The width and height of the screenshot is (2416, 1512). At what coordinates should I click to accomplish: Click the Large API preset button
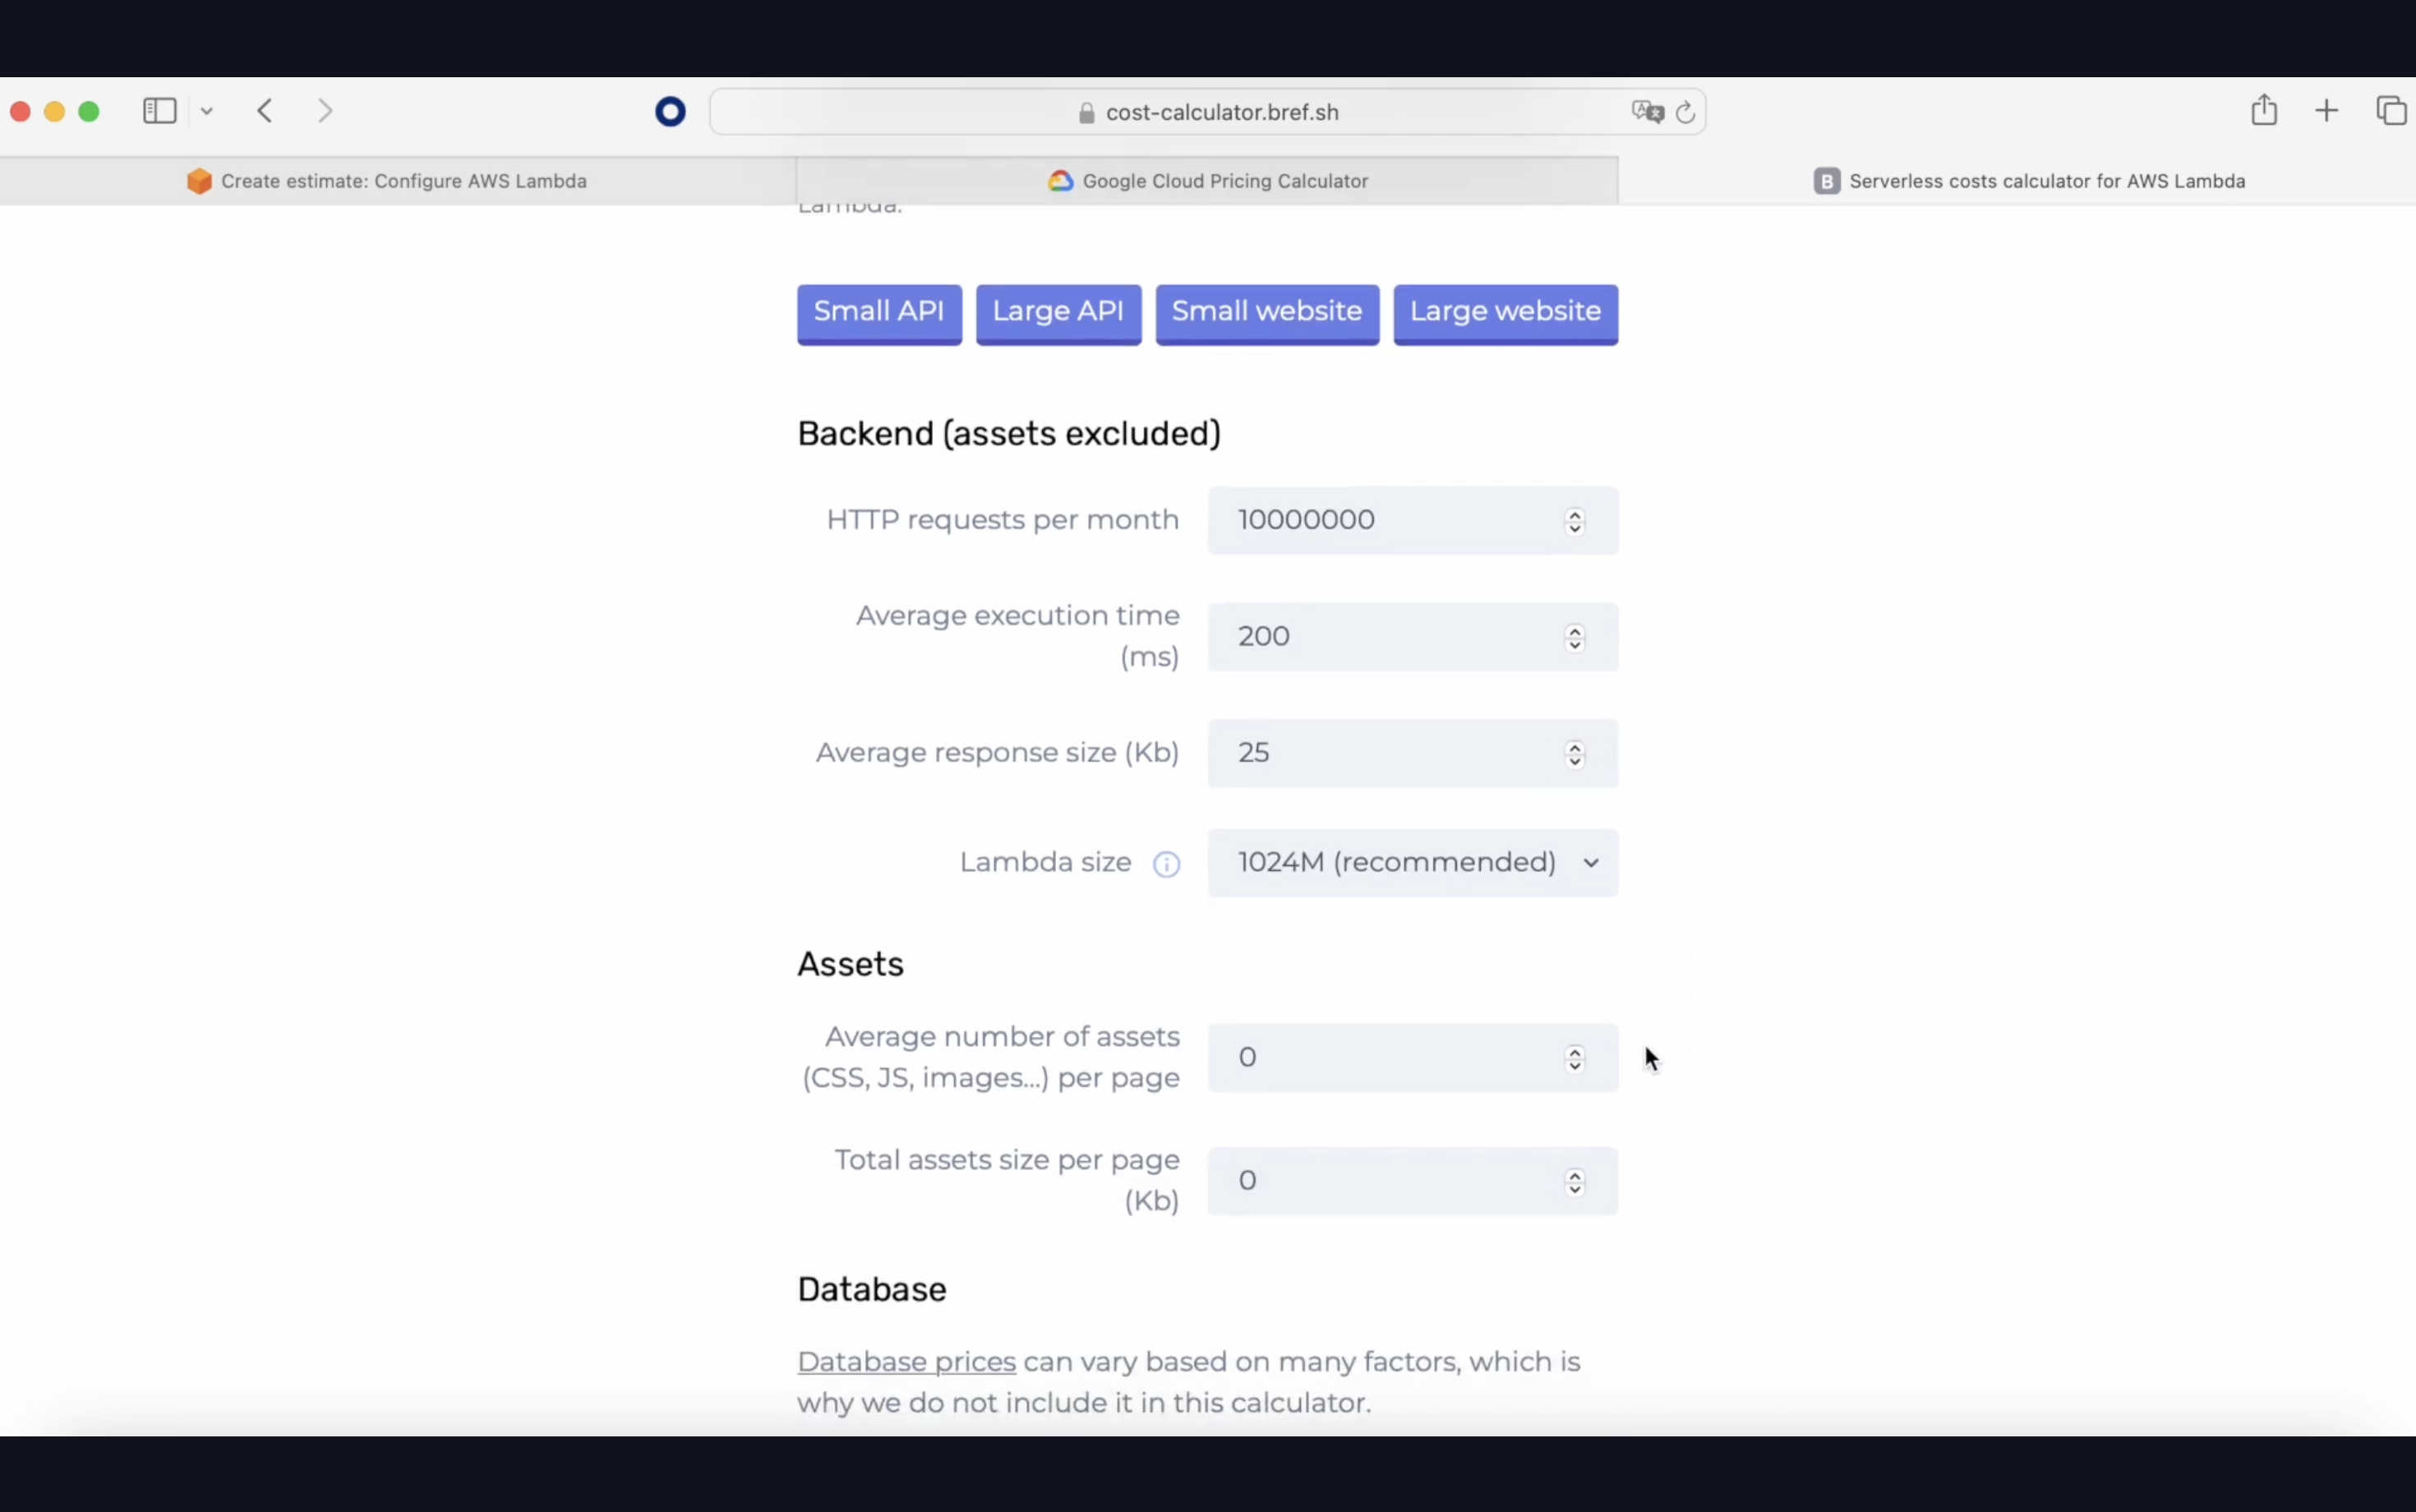pos(1058,310)
